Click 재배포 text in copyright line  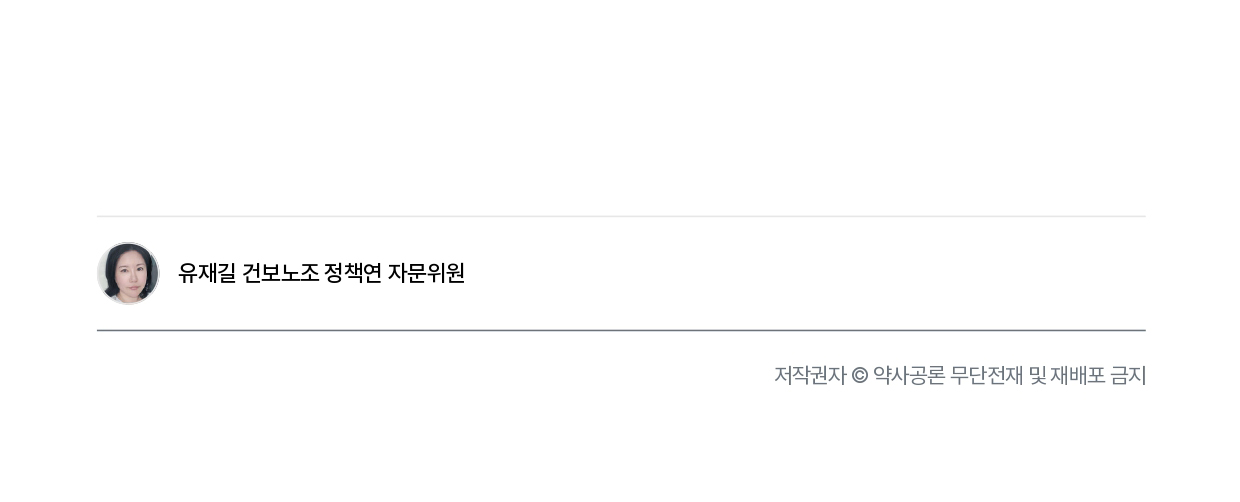tap(1078, 376)
